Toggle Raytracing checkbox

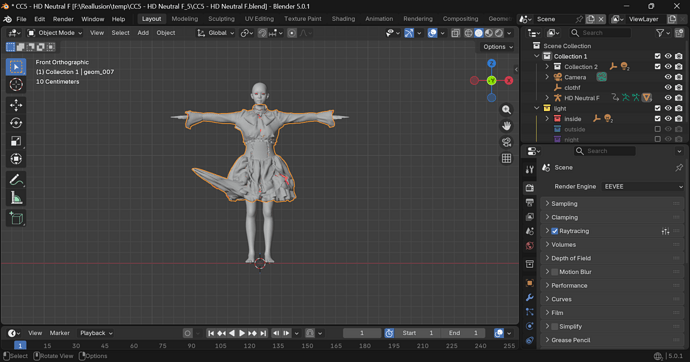(x=554, y=231)
